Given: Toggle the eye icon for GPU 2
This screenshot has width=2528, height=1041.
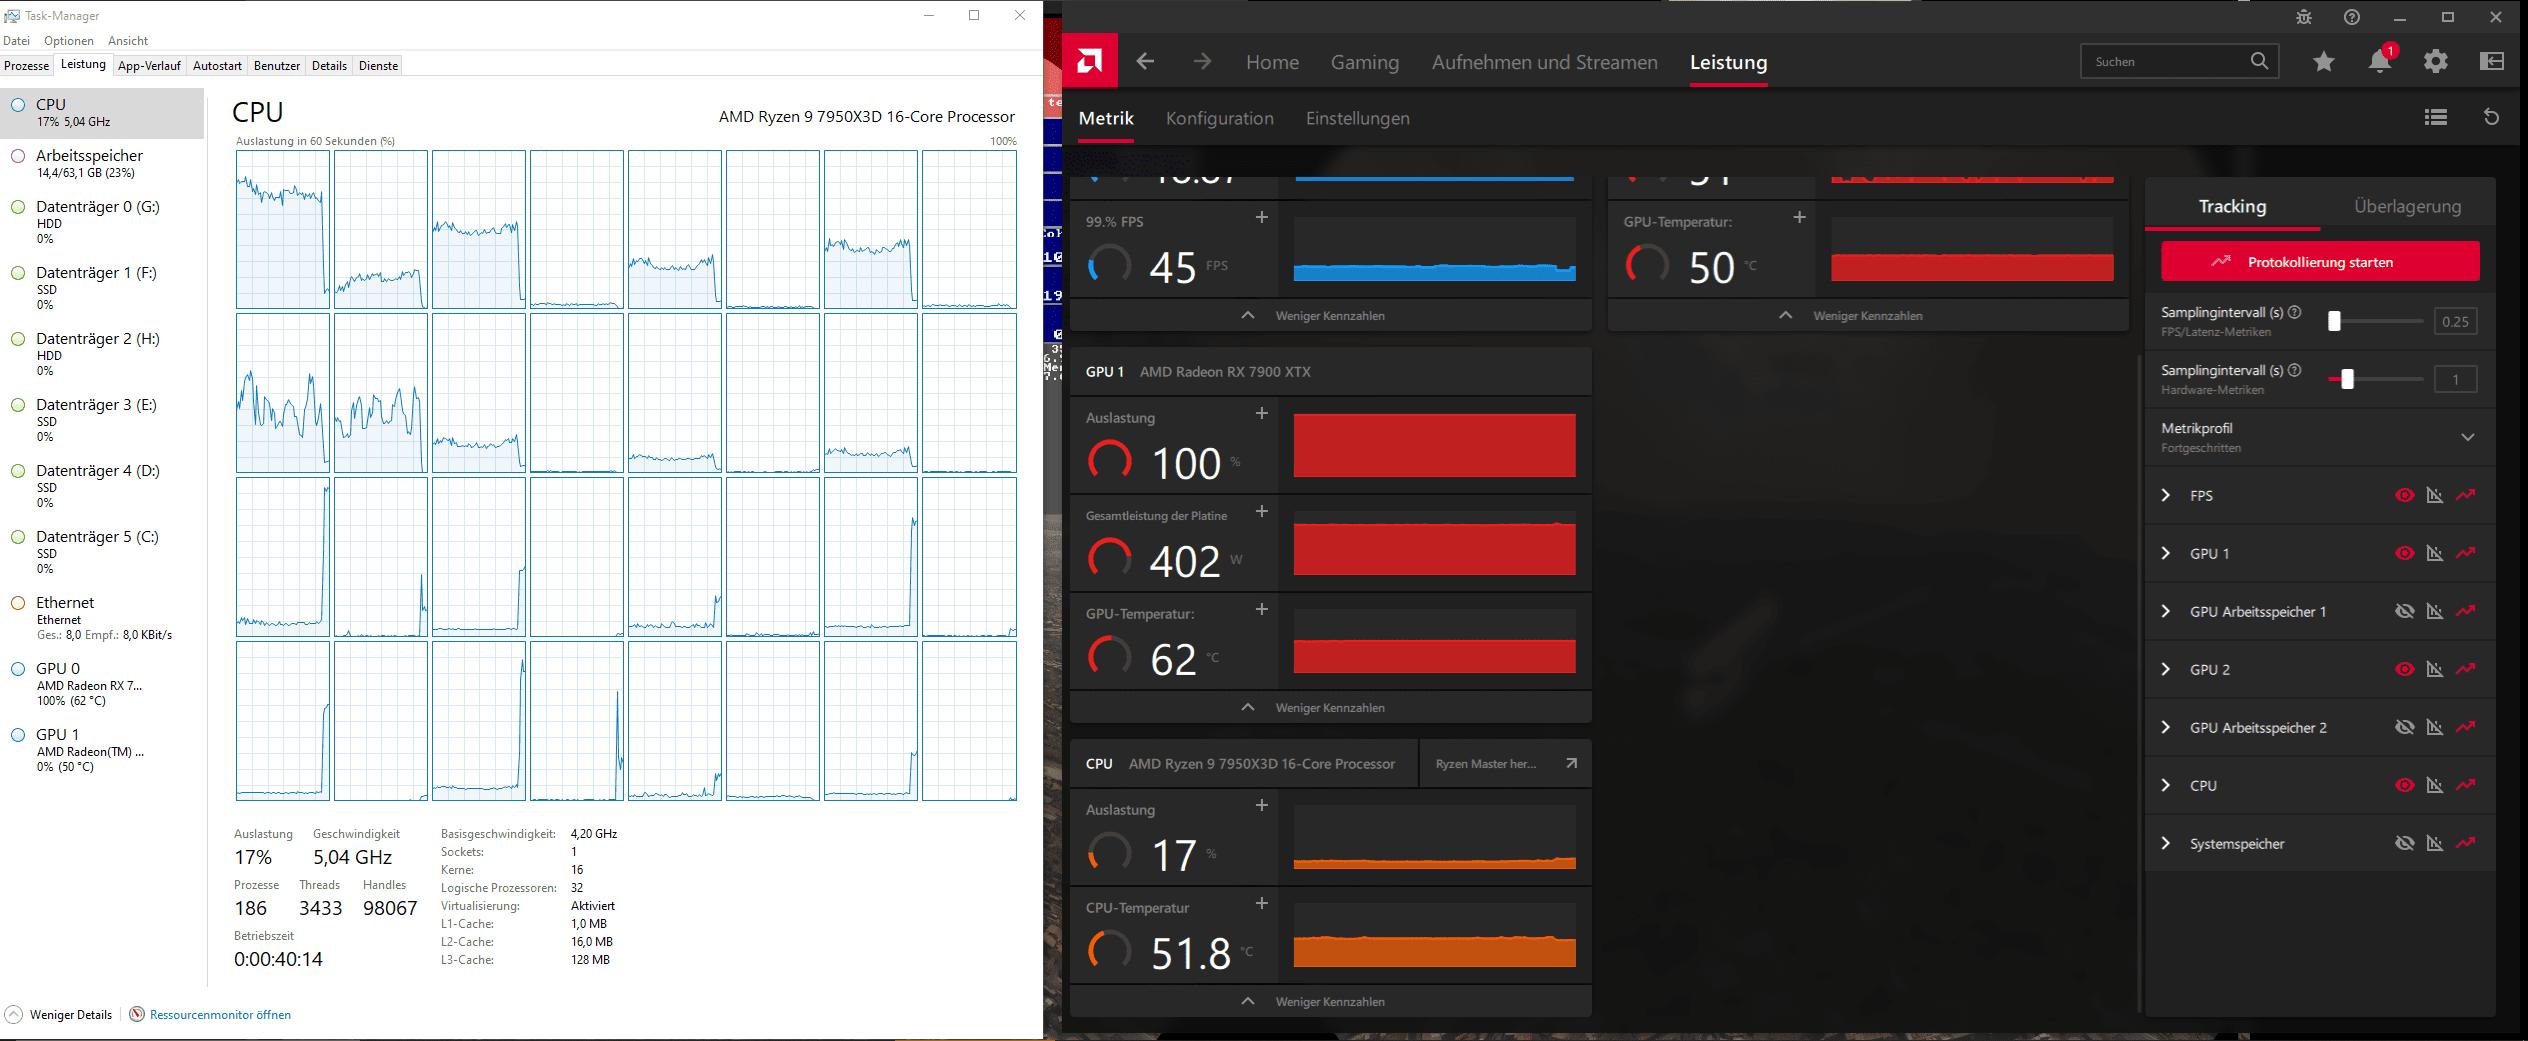Looking at the screenshot, I should [2405, 669].
